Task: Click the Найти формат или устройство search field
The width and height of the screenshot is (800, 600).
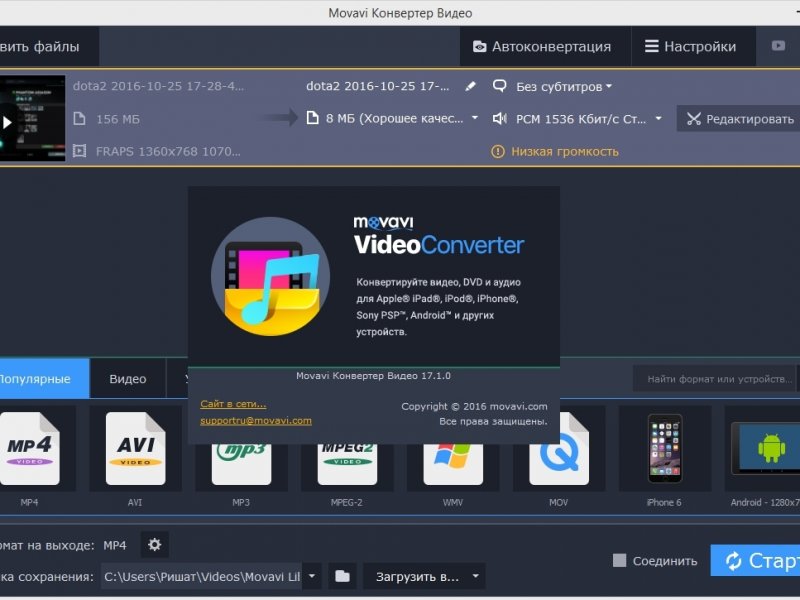Action: click(714, 379)
